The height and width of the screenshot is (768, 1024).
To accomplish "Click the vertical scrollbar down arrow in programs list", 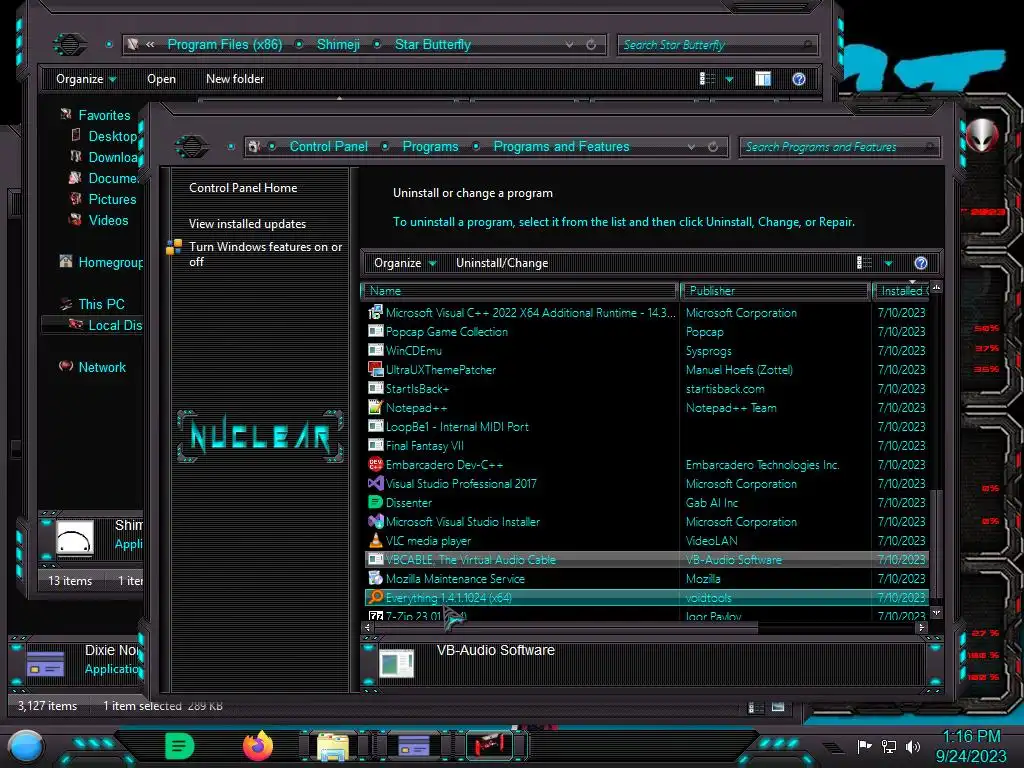I will pyautogui.click(x=936, y=613).
